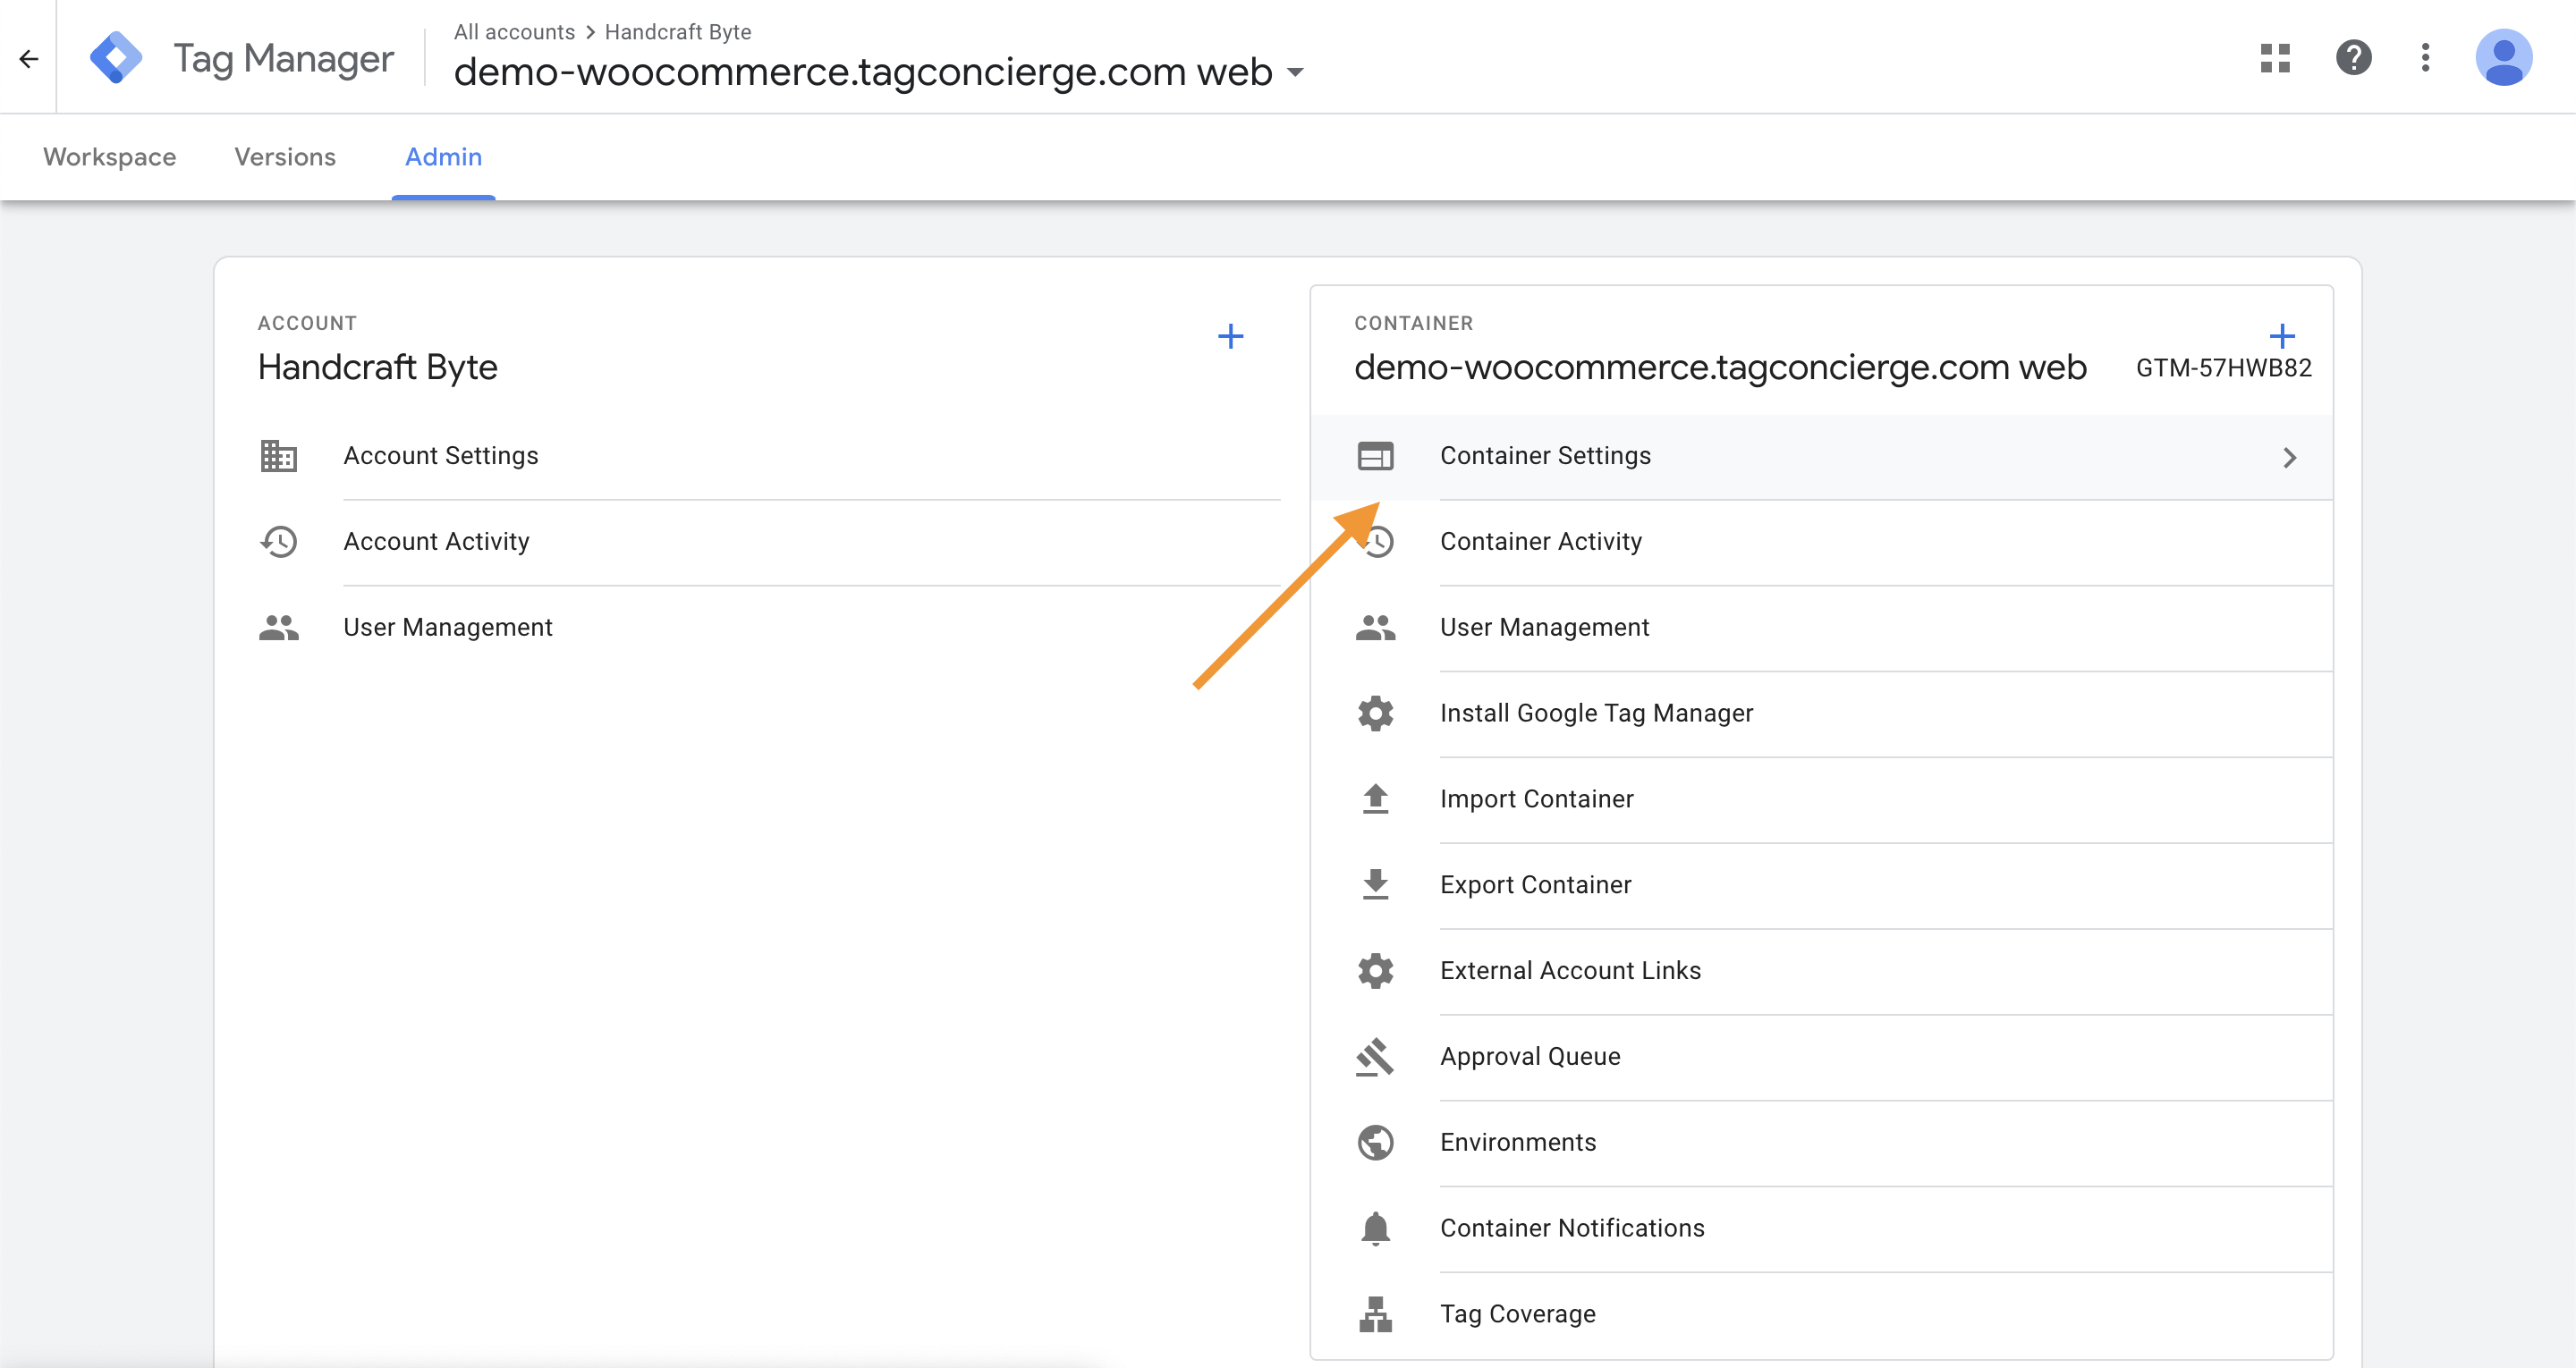Click the Account Activity history icon

[278, 542]
